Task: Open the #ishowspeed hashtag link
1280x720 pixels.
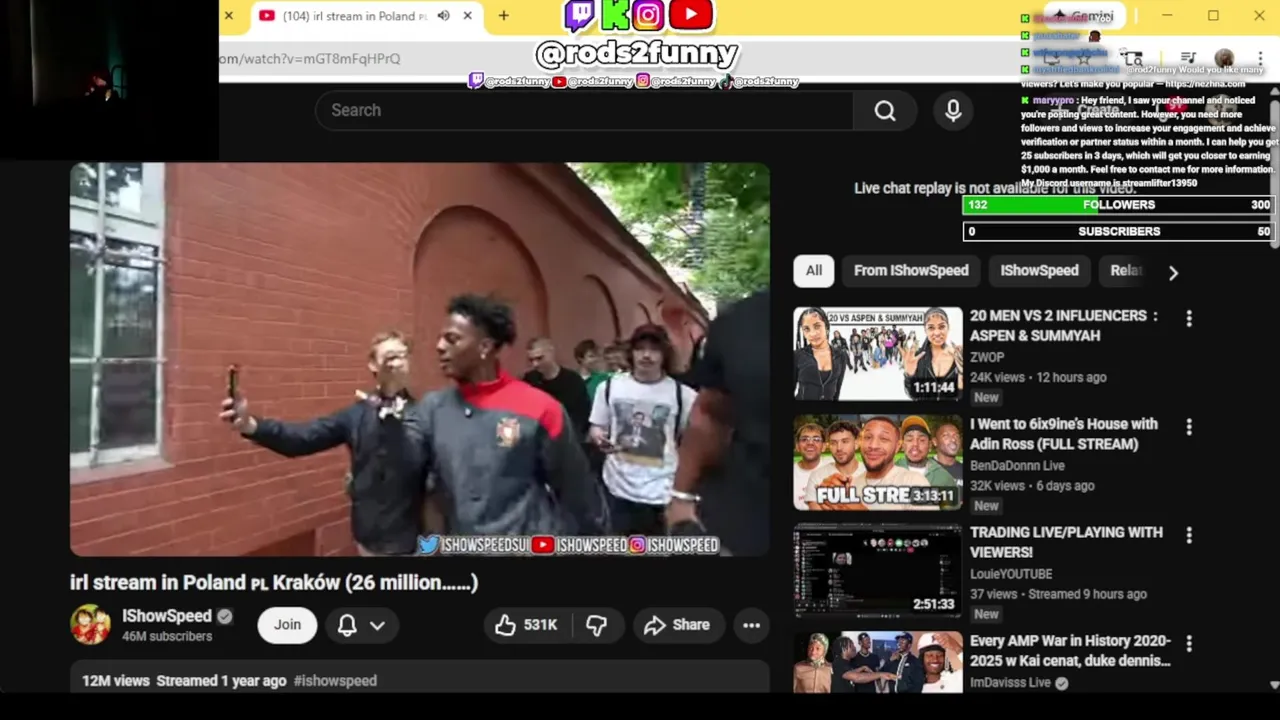Action: pyautogui.click(x=335, y=681)
